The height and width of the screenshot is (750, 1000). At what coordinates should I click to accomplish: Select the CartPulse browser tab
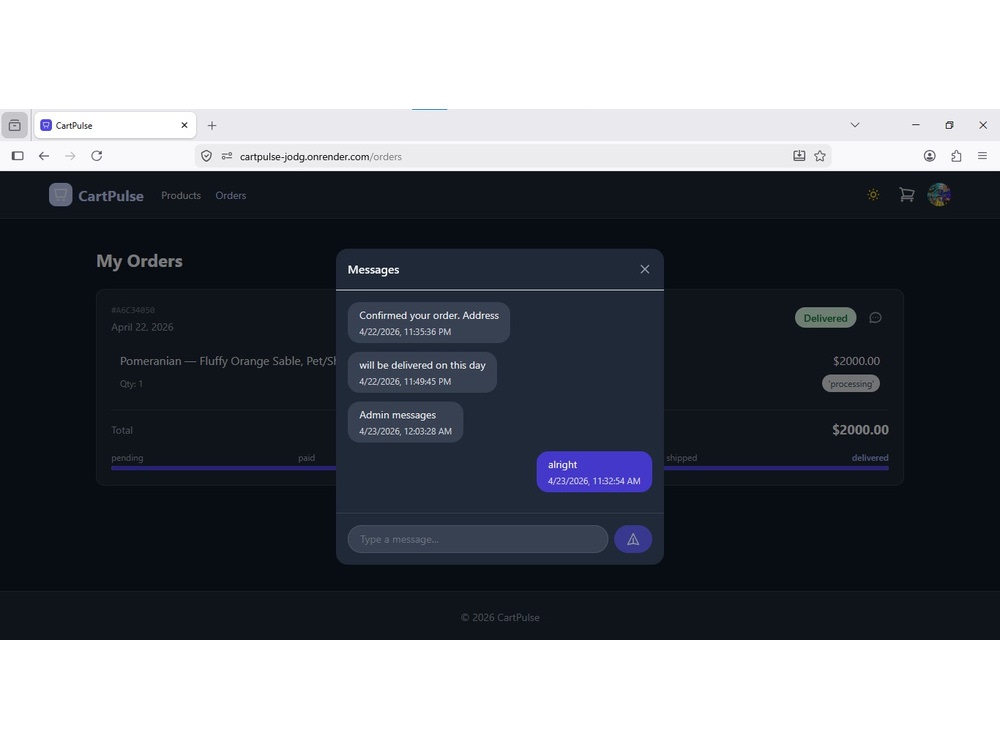coord(115,125)
